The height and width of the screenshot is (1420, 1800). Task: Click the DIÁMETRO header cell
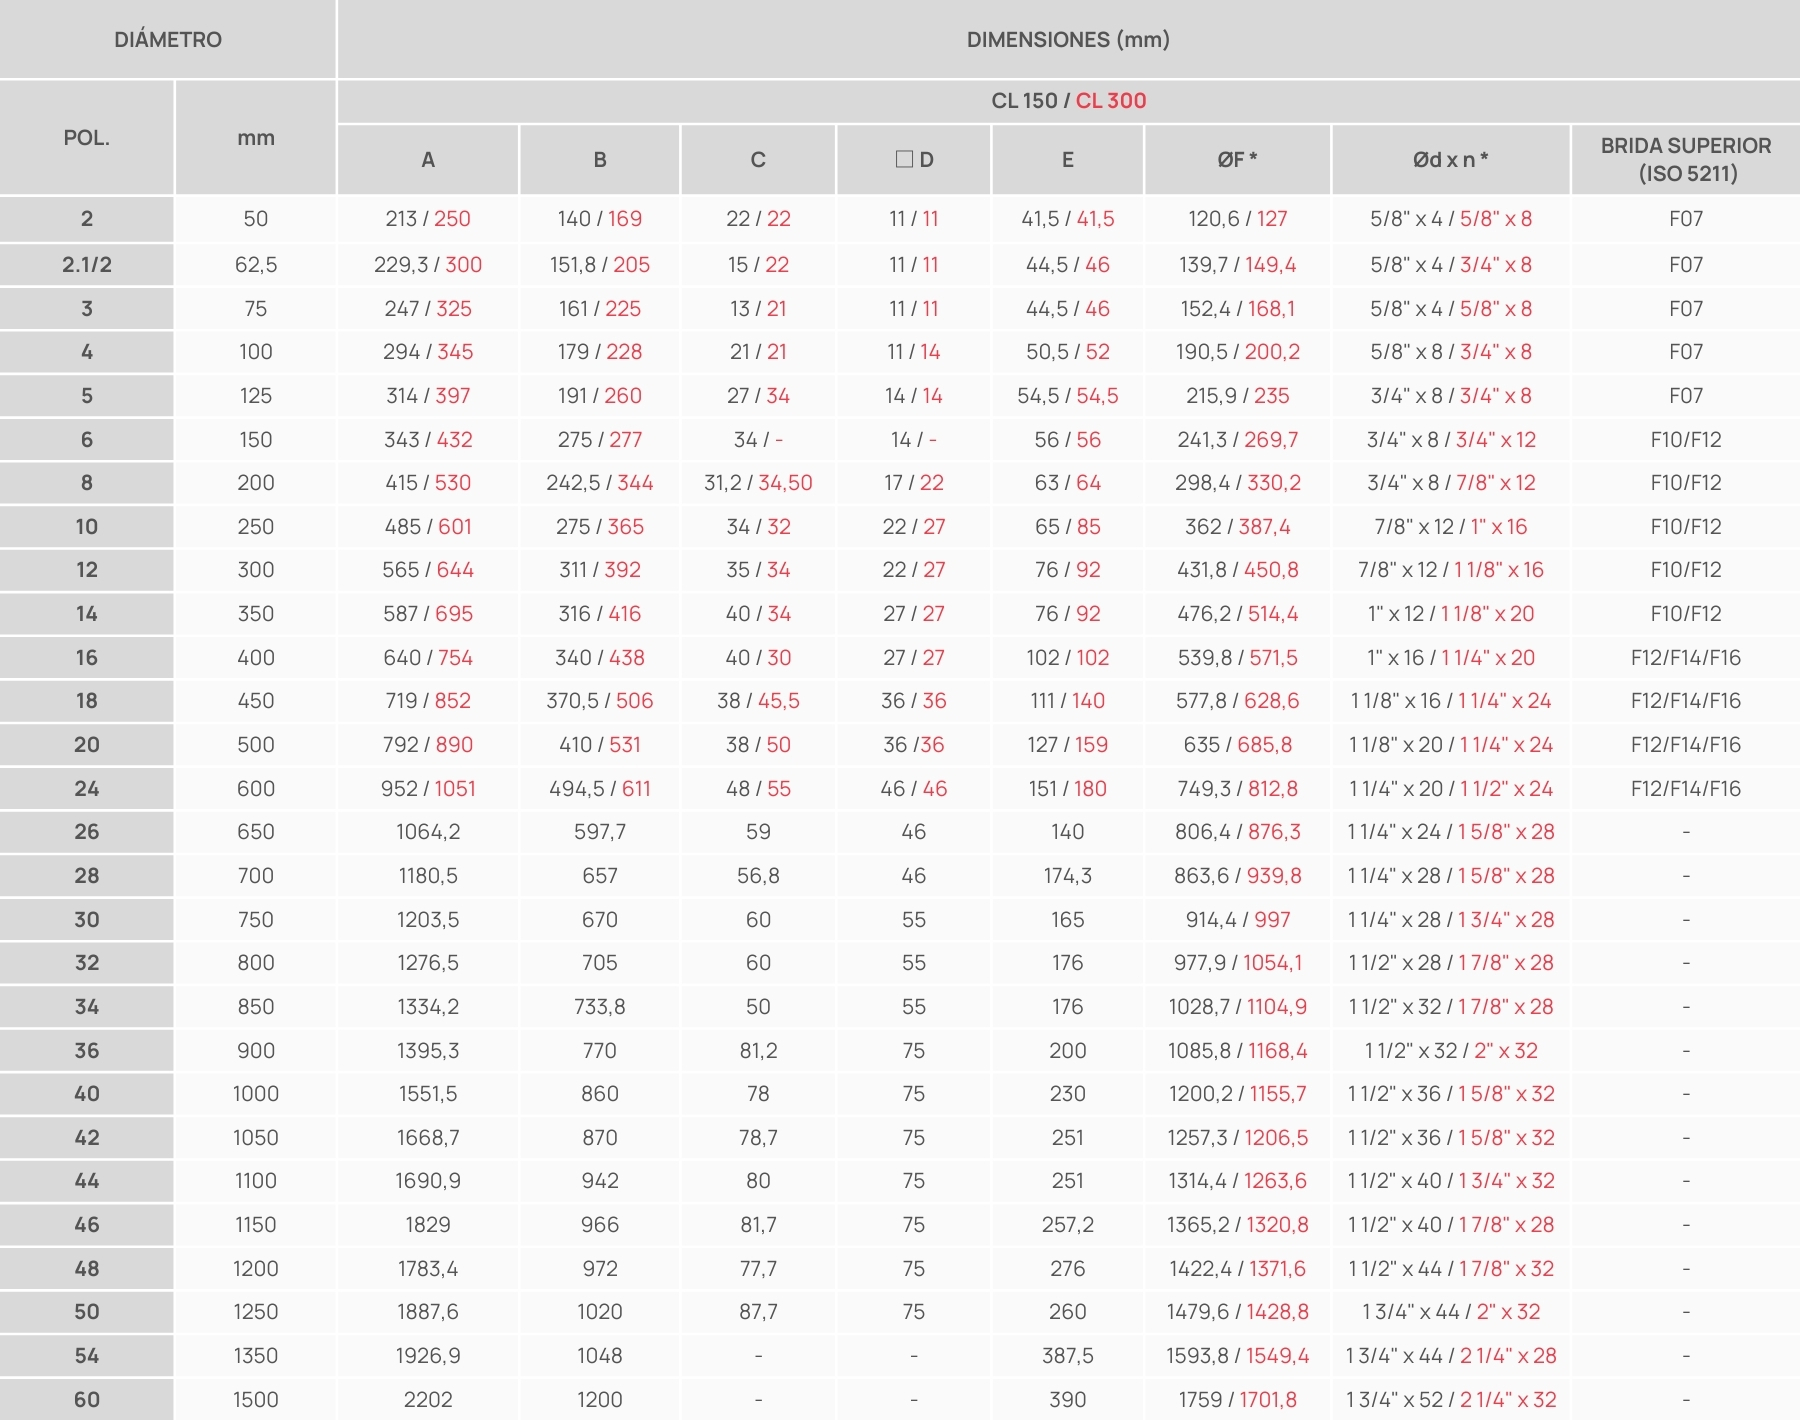[x=168, y=40]
